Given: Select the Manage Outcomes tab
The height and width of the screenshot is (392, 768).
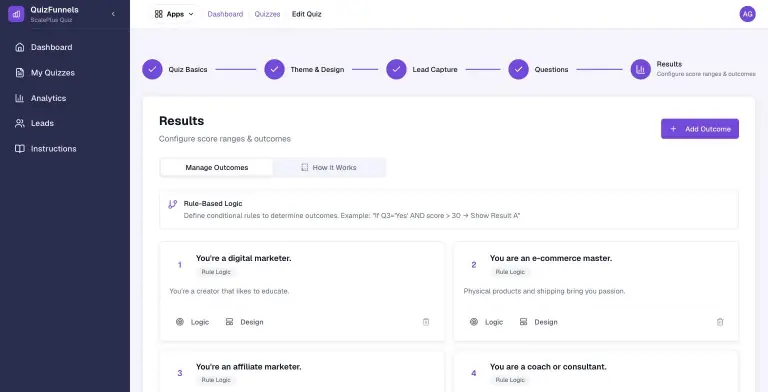Looking at the screenshot, I should point(216,168).
